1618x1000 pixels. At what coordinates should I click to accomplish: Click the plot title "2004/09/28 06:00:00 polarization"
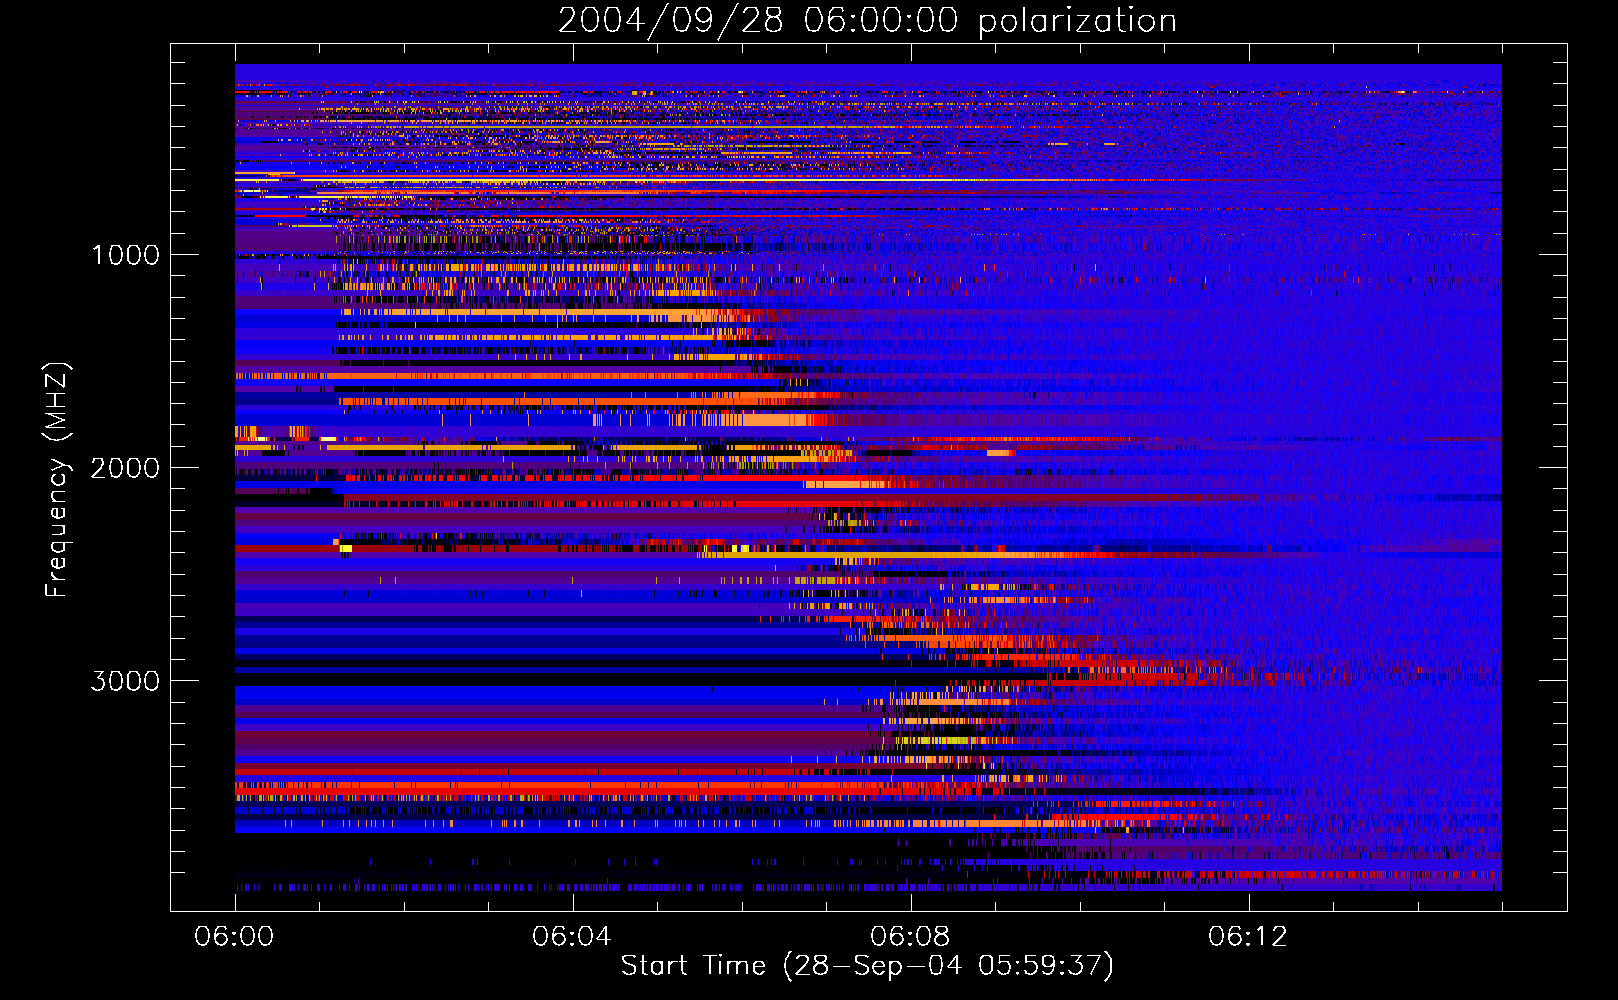(867, 20)
